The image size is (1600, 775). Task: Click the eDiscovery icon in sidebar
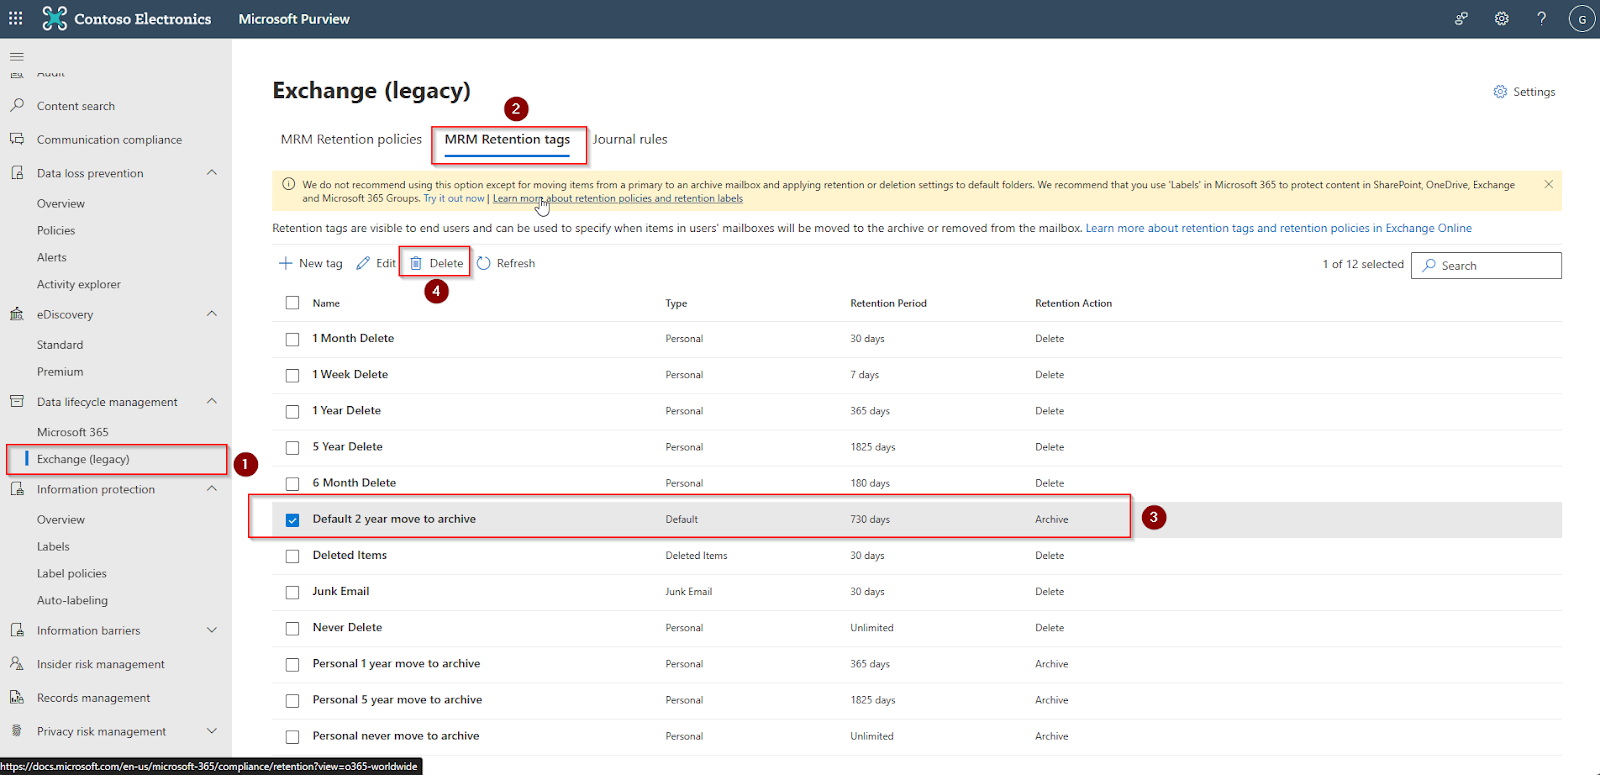point(17,314)
